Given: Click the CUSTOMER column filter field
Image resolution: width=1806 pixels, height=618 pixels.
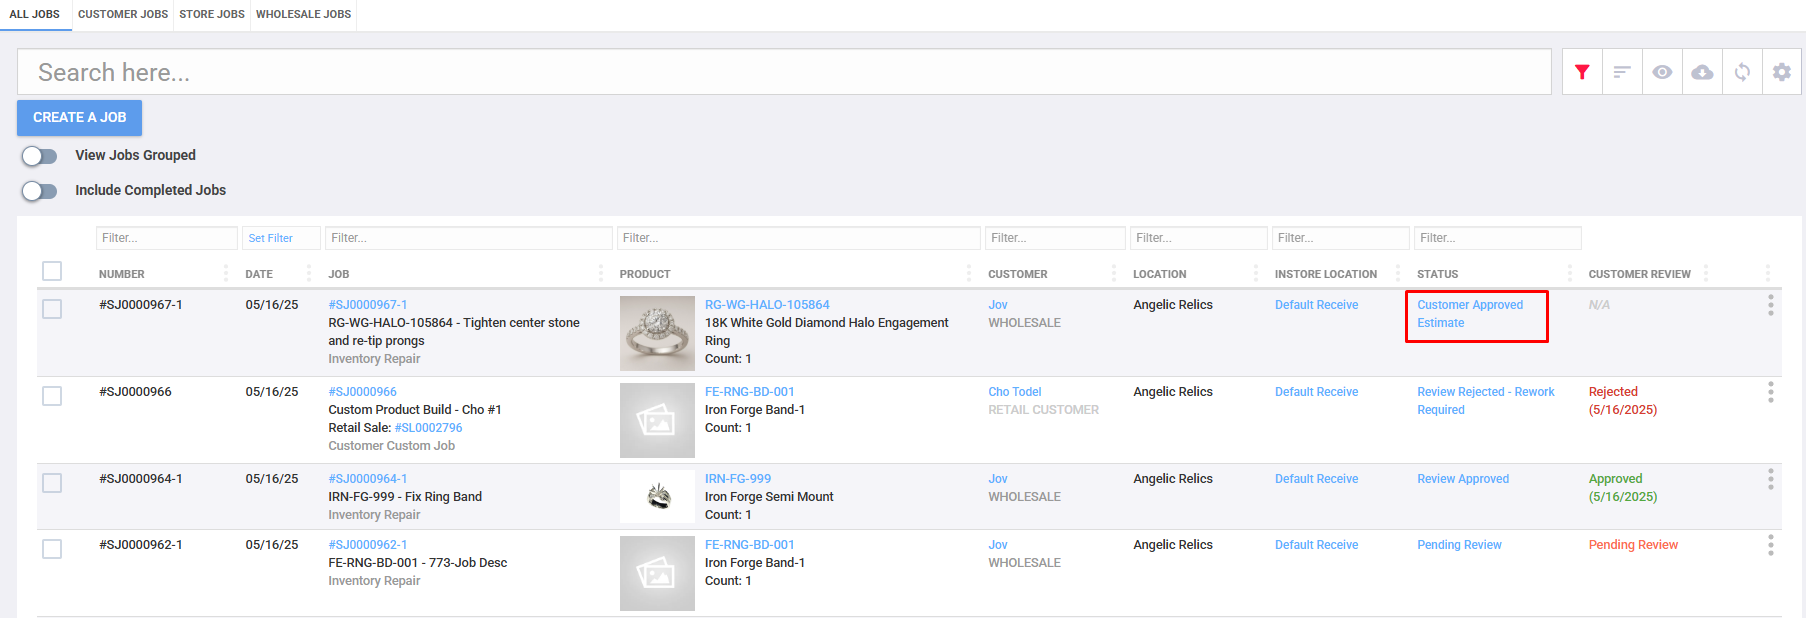Looking at the screenshot, I should tap(1055, 238).
